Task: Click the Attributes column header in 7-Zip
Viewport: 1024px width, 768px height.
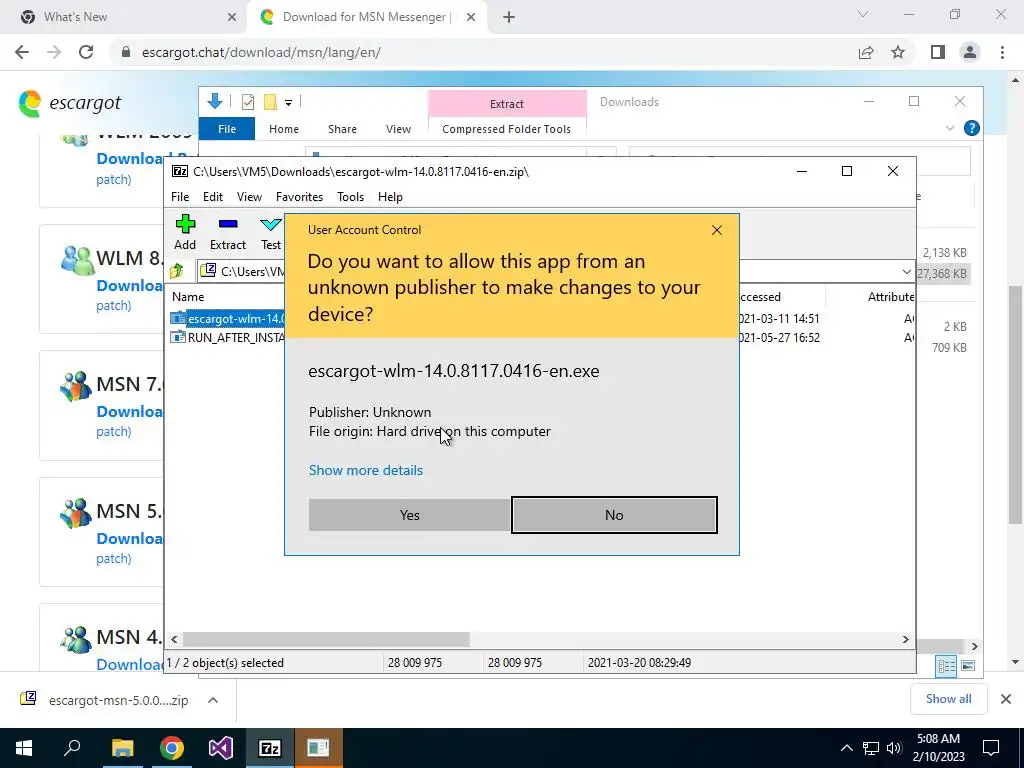Action: (891, 296)
